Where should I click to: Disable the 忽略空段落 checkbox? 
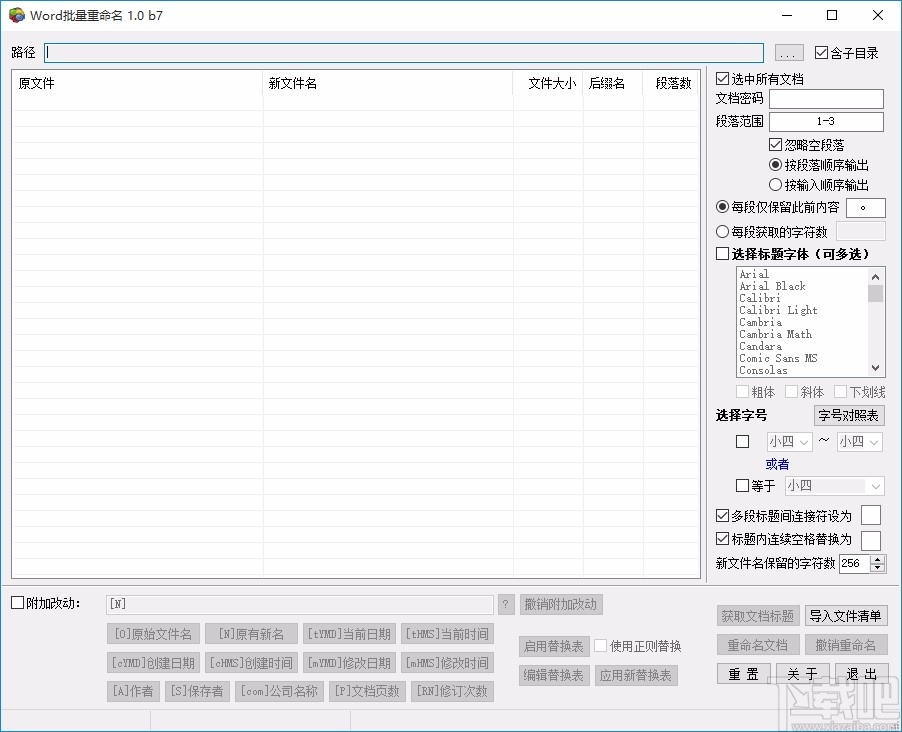tap(775, 144)
